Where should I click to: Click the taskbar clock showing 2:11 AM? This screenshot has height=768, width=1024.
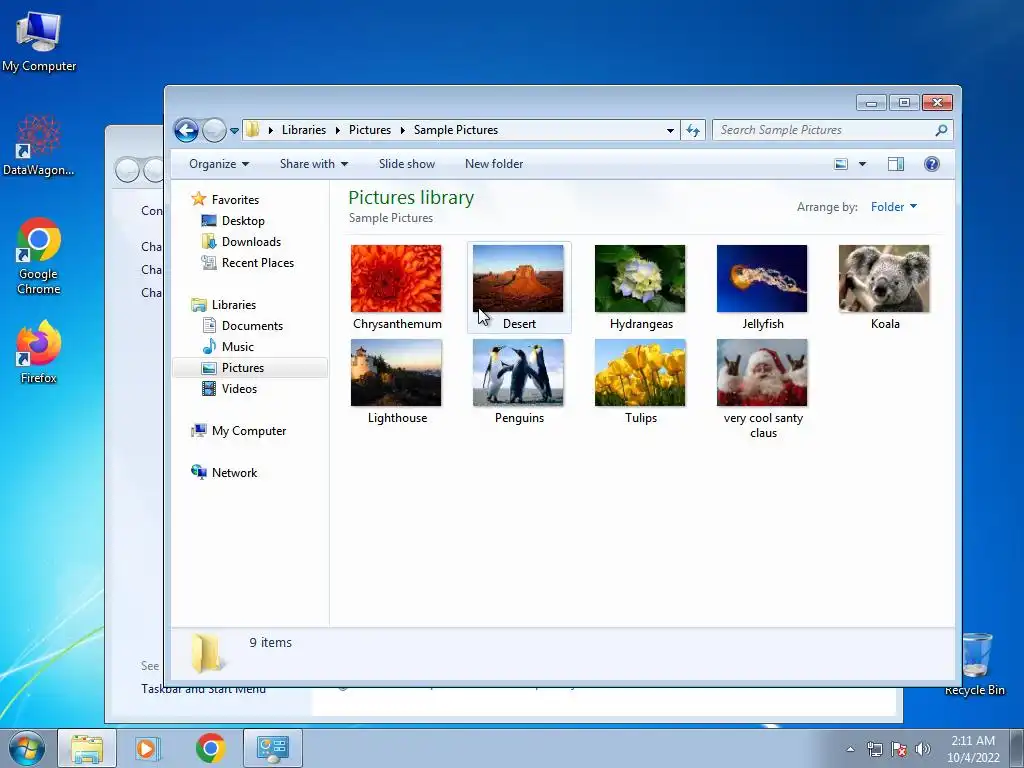pos(973,748)
